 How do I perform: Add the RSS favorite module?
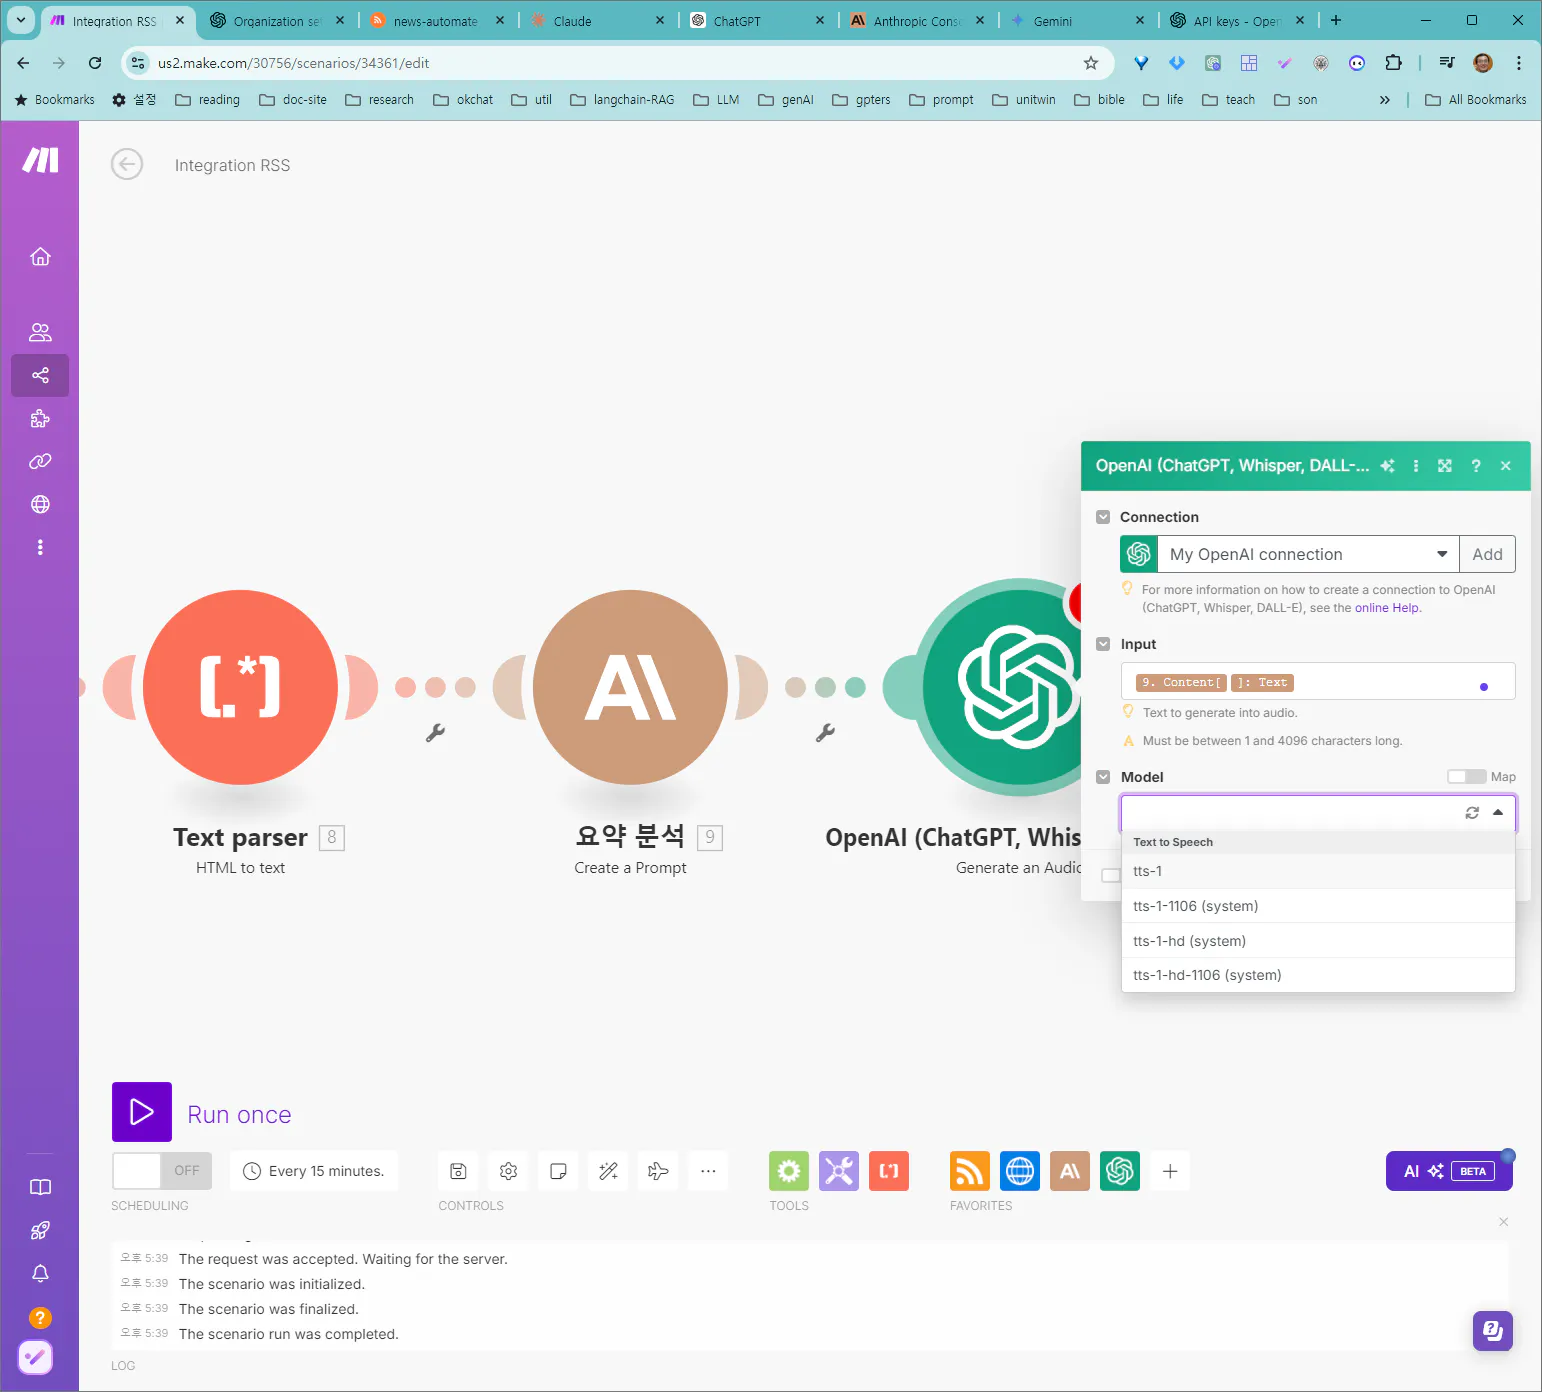point(970,1171)
